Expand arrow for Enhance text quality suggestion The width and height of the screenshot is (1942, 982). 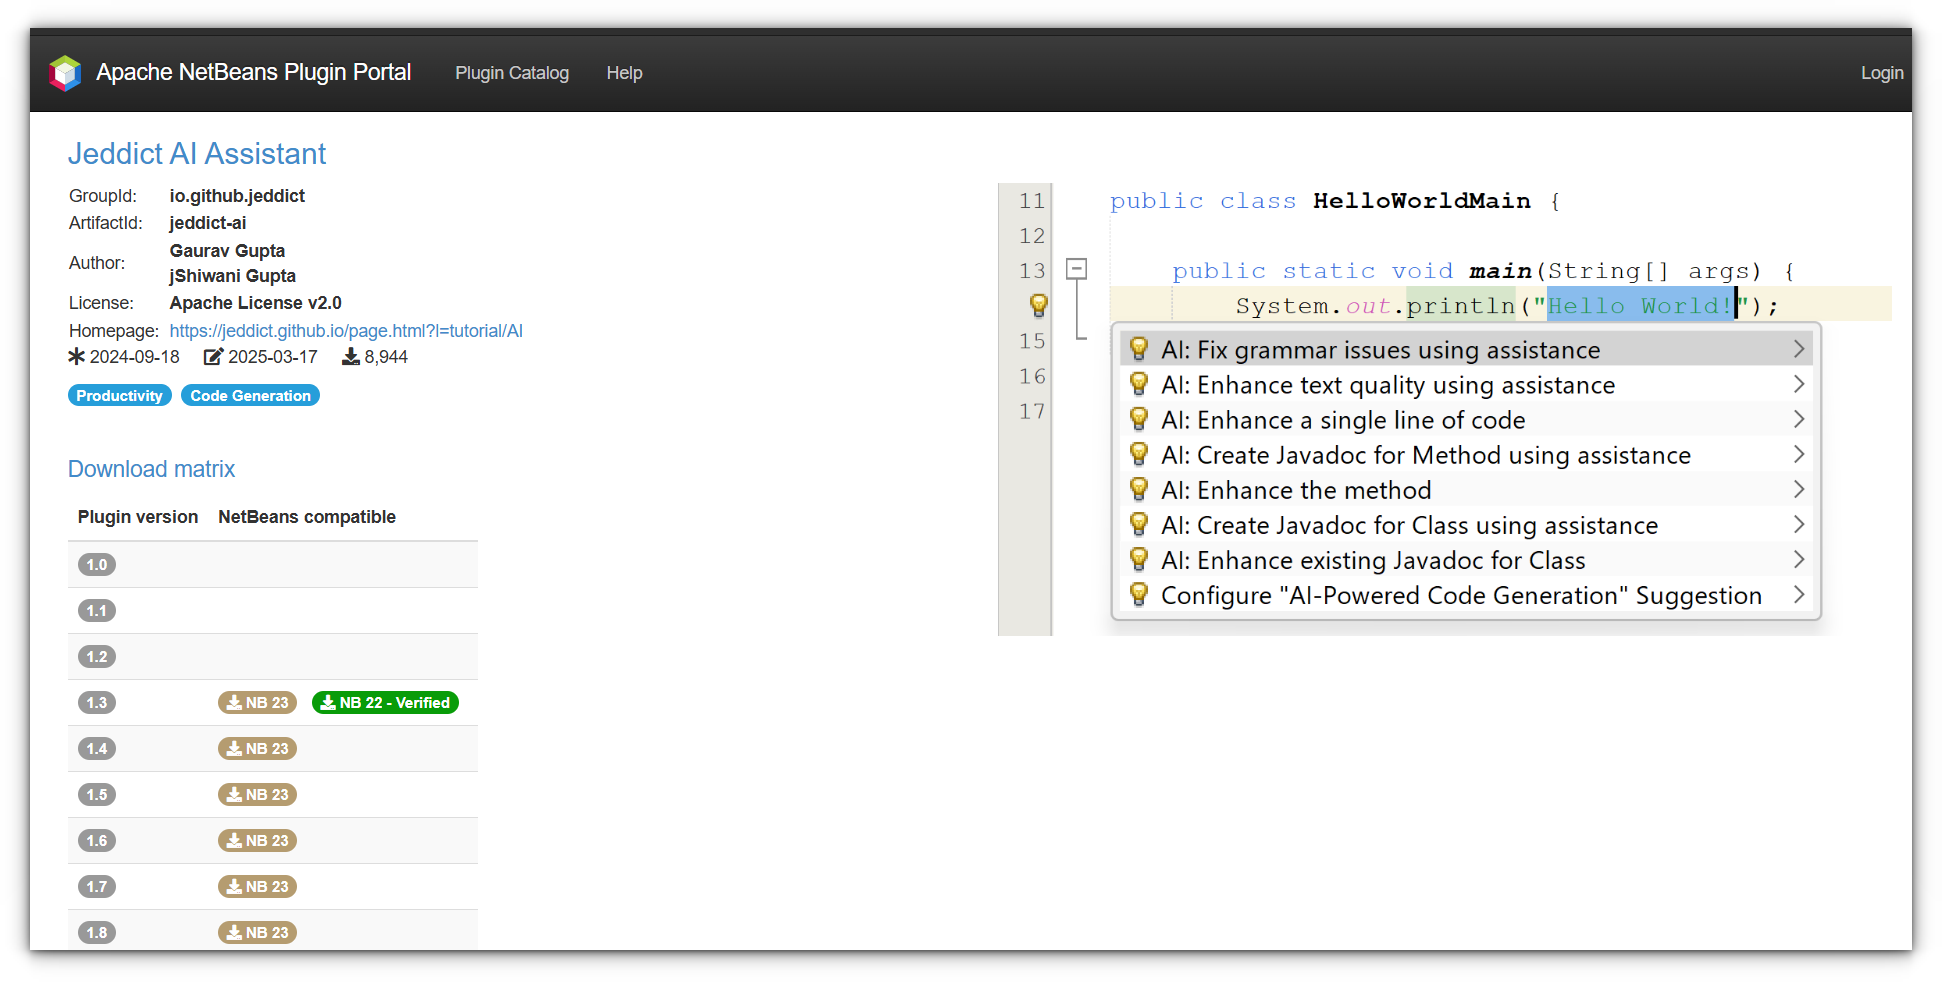1798,385
